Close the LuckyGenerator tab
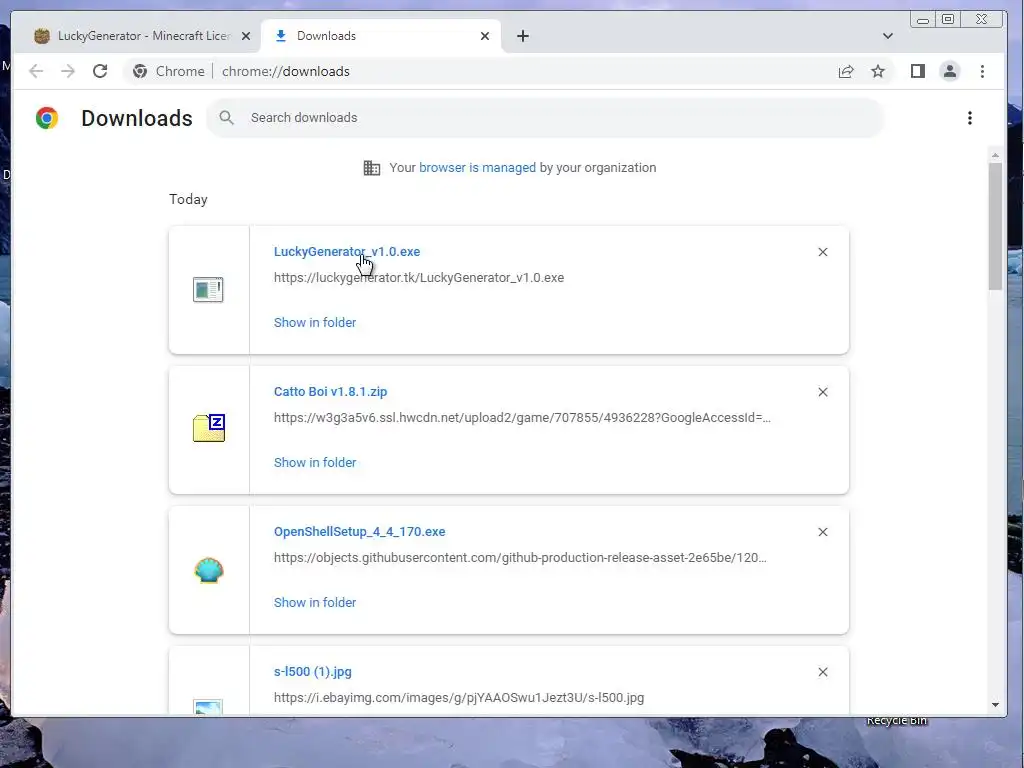Image resolution: width=1024 pixels, height=768 pixels. pos(246,36)
